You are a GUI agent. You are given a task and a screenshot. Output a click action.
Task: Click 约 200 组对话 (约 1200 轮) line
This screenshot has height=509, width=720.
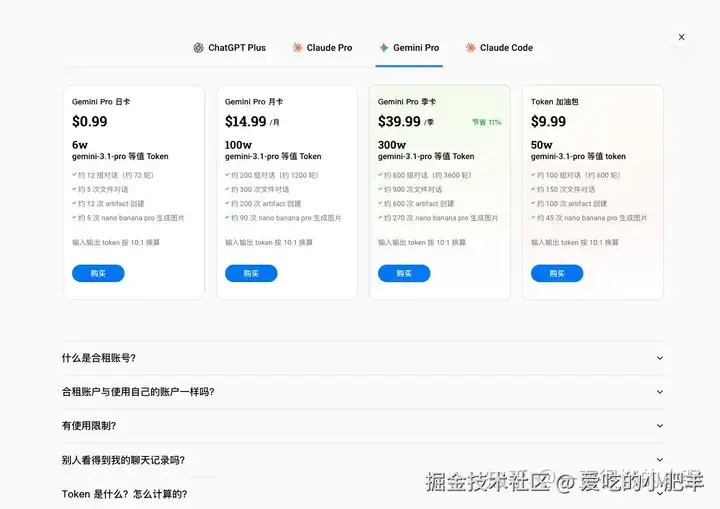[x=272, y=175]
